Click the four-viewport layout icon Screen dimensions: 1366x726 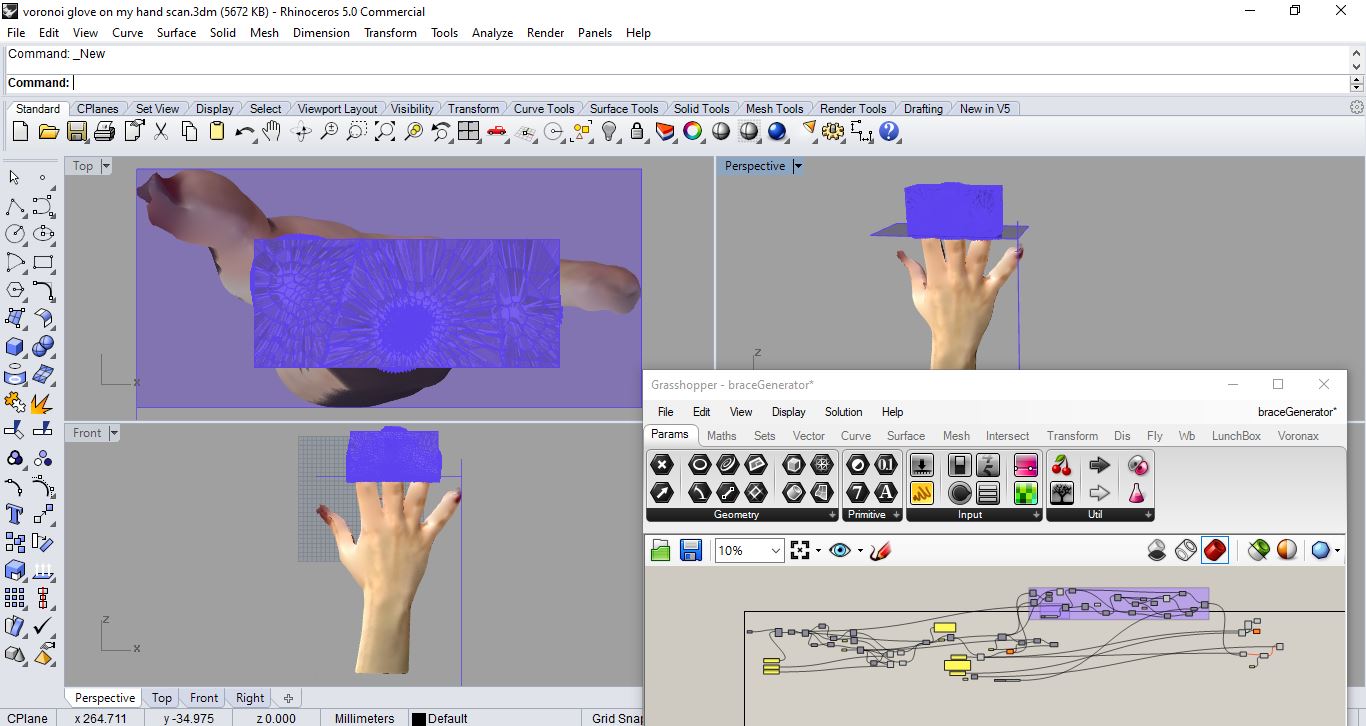tap(468, 131)
